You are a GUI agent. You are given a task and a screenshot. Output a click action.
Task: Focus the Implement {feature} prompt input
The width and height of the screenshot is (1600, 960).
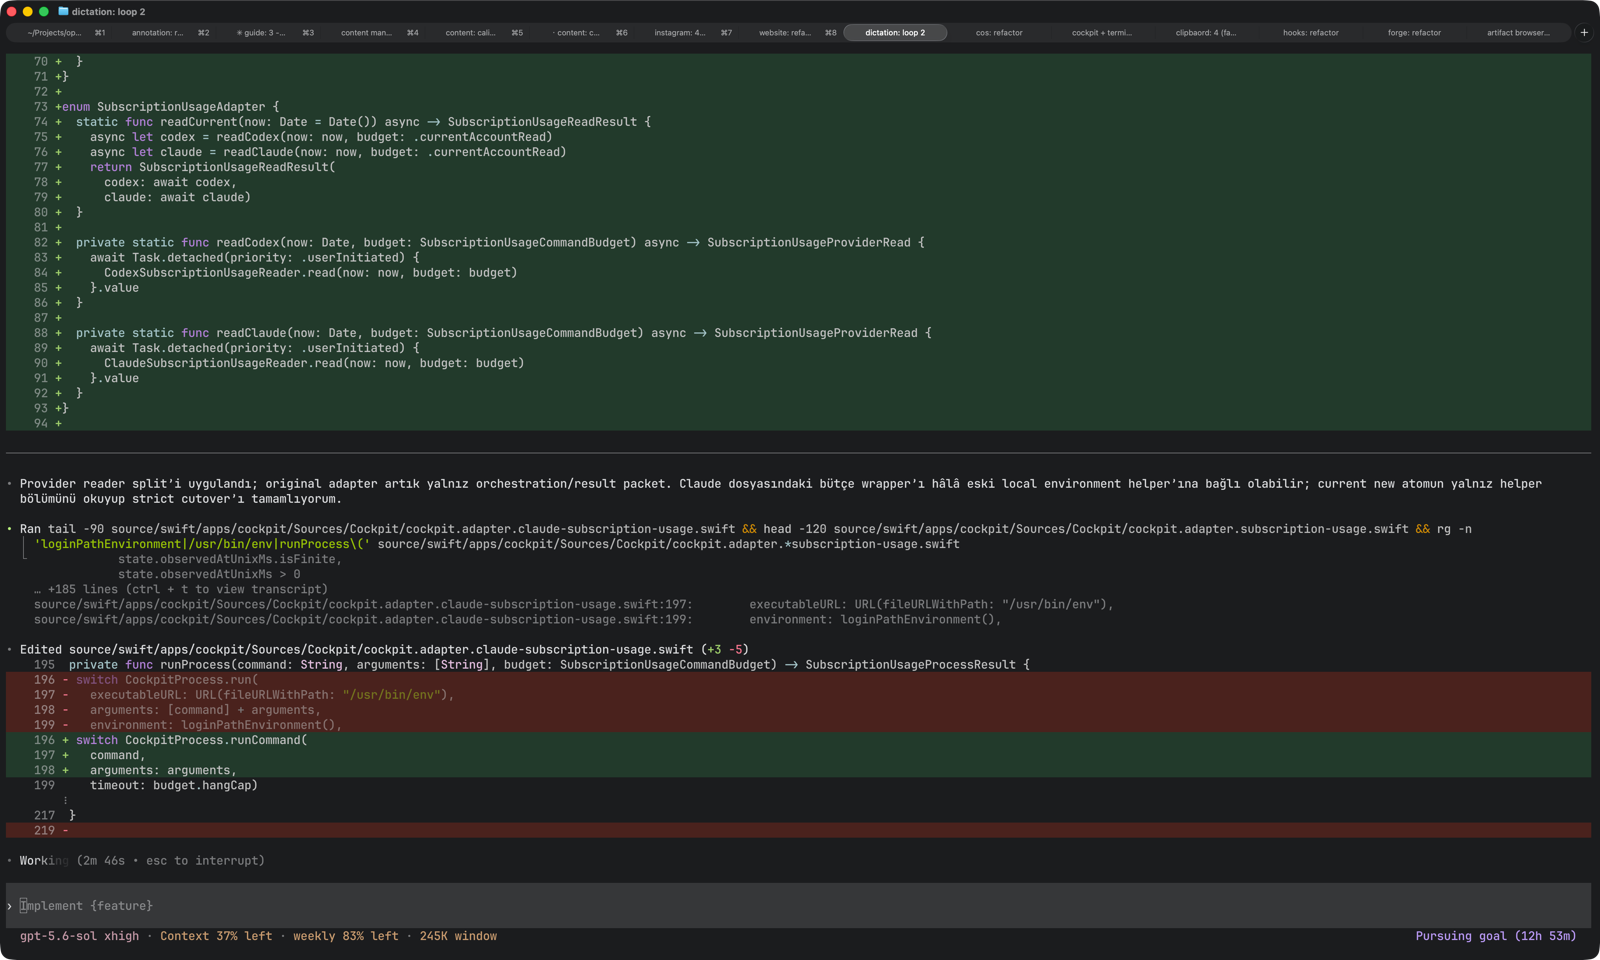coord(798,906)
